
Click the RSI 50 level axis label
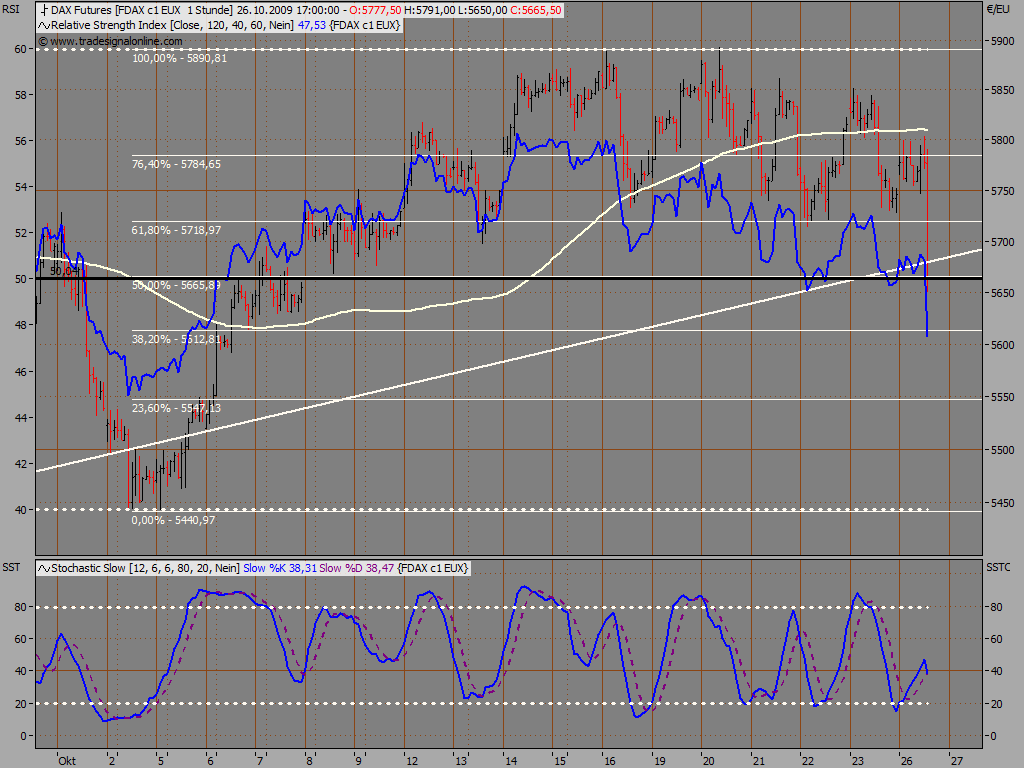20,279
